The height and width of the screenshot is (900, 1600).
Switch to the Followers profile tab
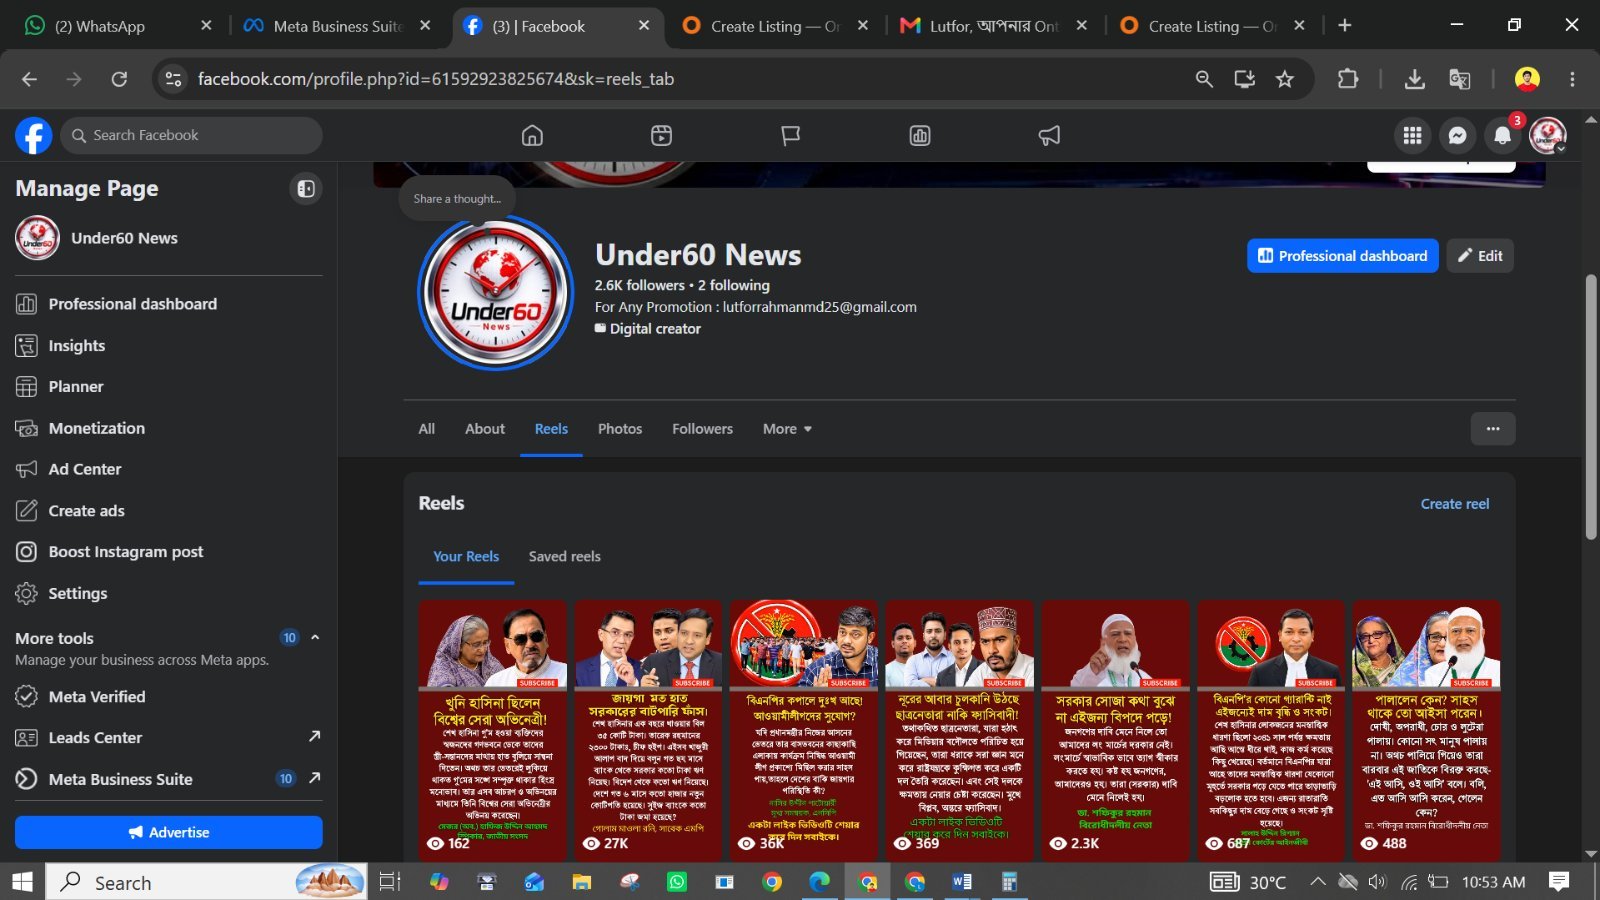coord(702,428)
